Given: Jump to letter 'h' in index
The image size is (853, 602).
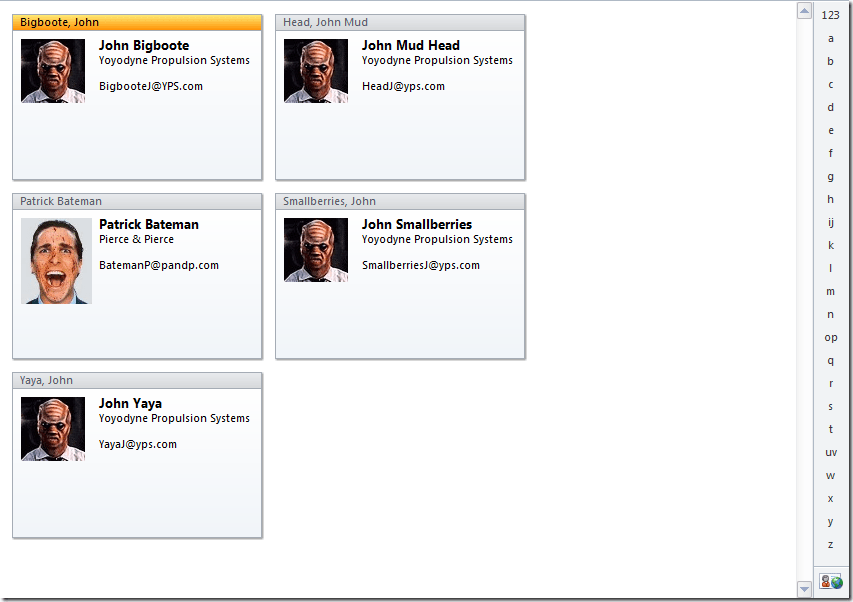Looking at the screenshot, I should 831,199.
